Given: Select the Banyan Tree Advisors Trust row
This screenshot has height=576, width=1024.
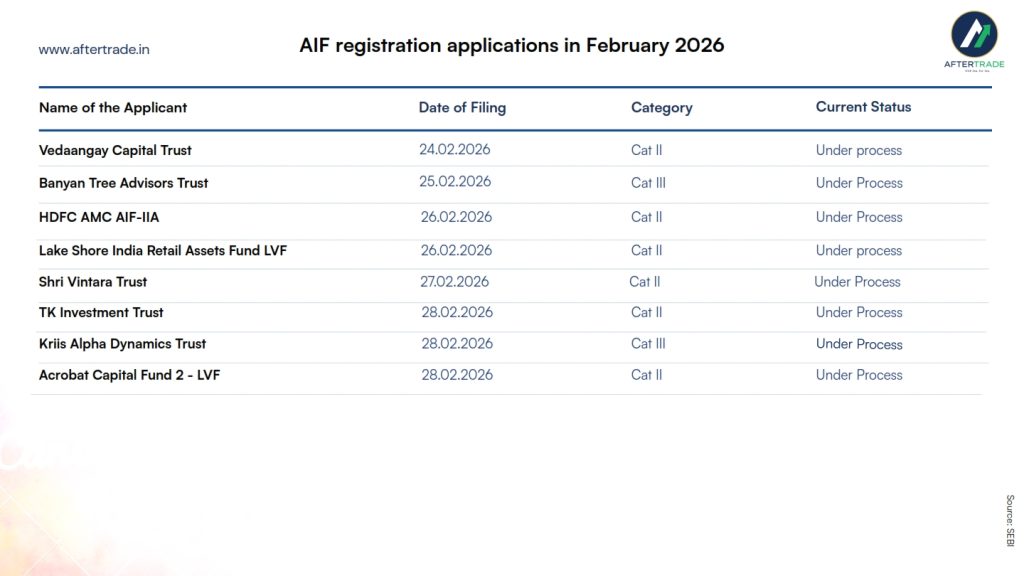Looking at the screenshot, I should 123,183.
